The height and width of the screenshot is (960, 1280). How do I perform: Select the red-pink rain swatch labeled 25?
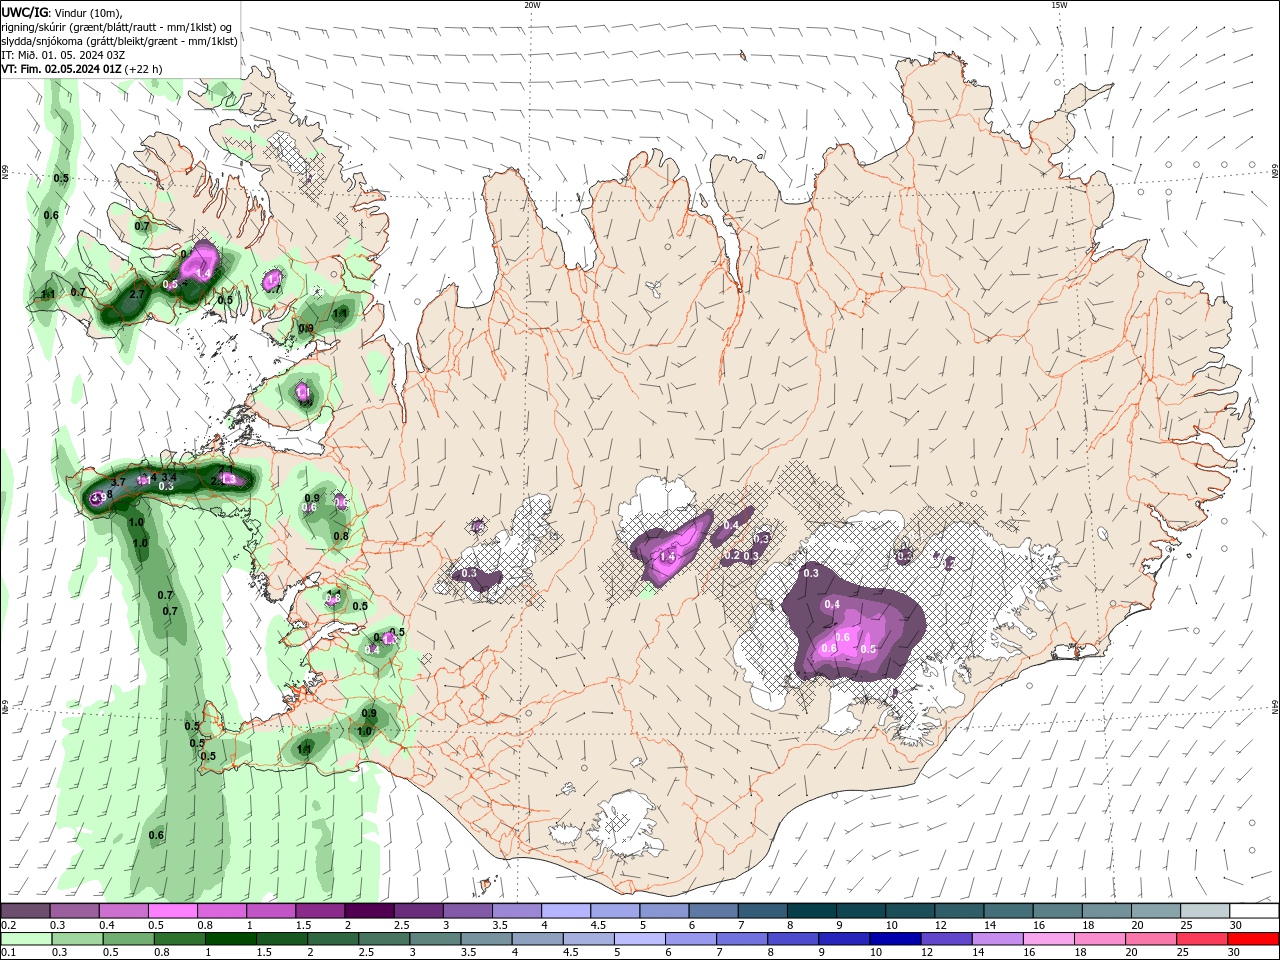[x=1202, y=939]
